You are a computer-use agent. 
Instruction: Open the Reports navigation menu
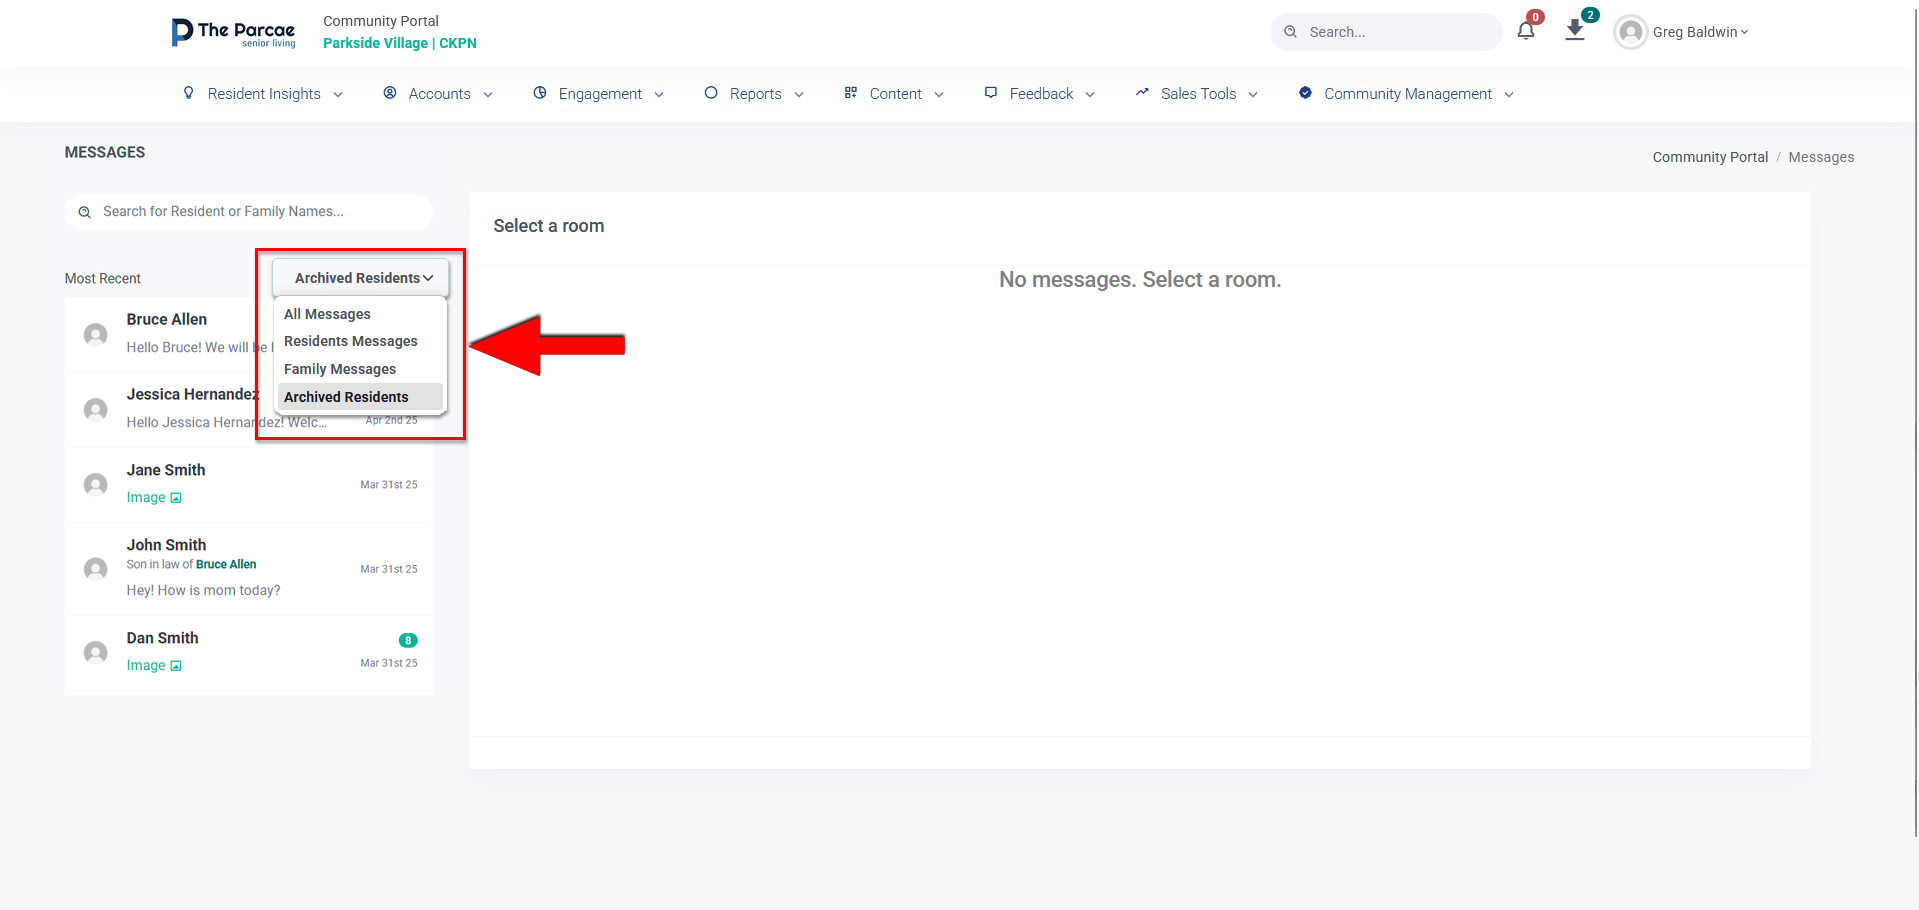[754, 94]
